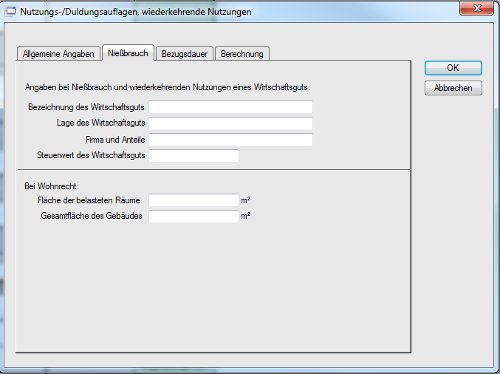Click the Steuerwert des Wirtschaftsguts field
The image size is (500, 374).
point(194,156)
